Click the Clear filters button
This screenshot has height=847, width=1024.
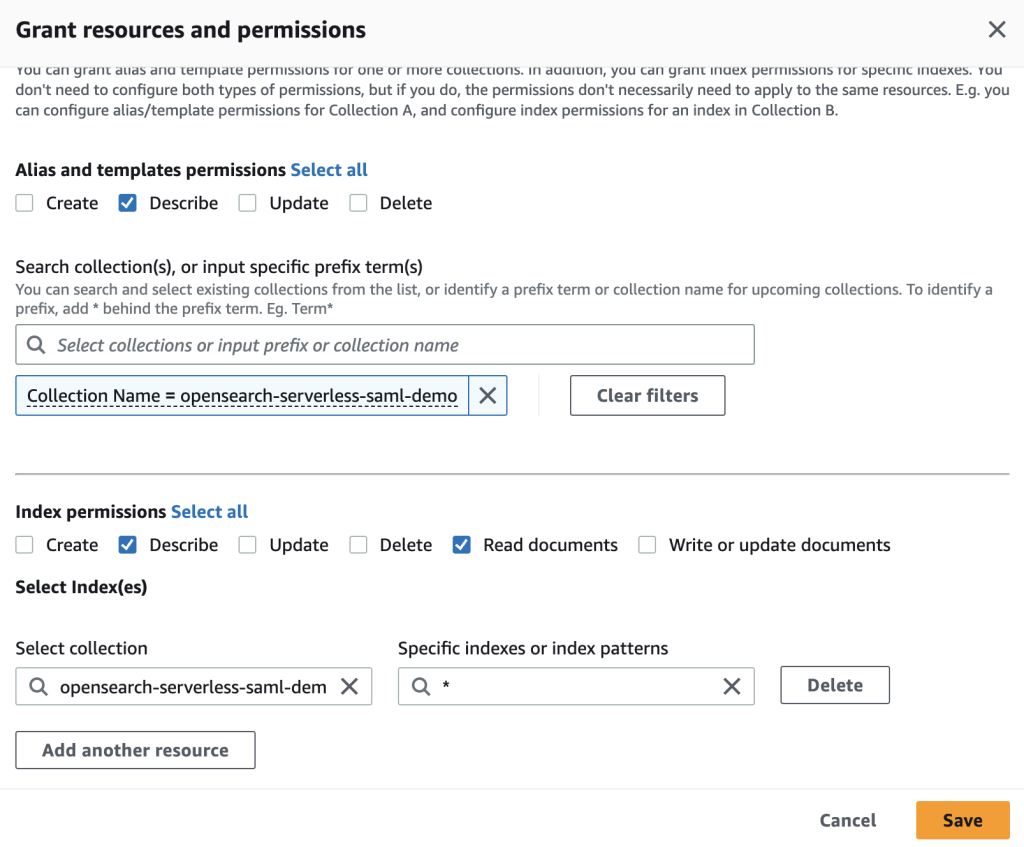click(x=647, y=396)
